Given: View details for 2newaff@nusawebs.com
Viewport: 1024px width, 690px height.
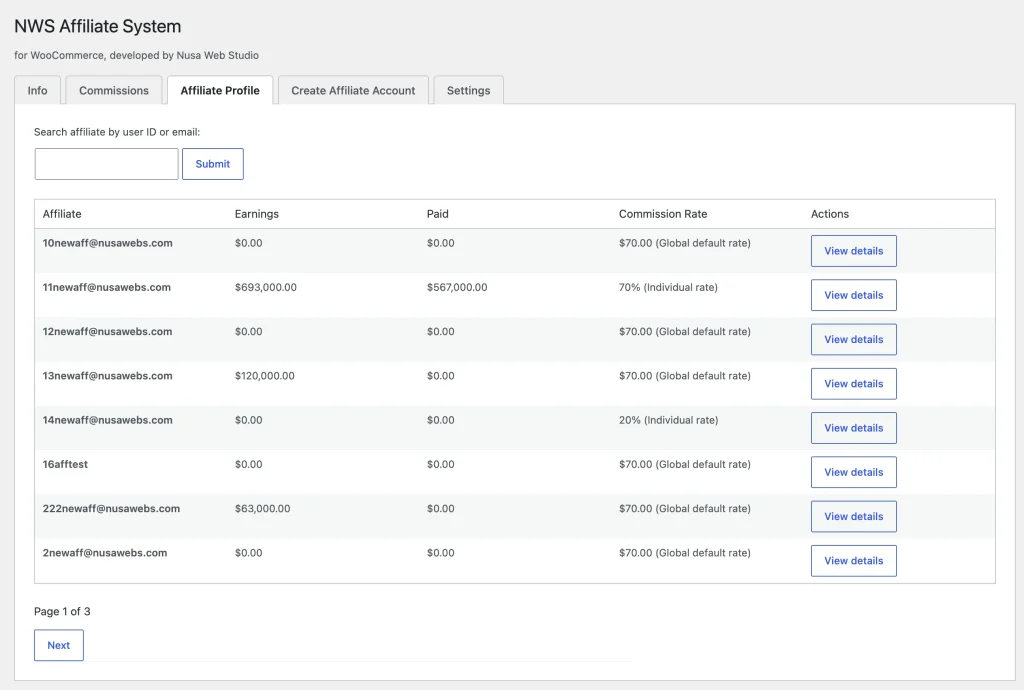Looking at the screenshot, I should click(853, 561).
